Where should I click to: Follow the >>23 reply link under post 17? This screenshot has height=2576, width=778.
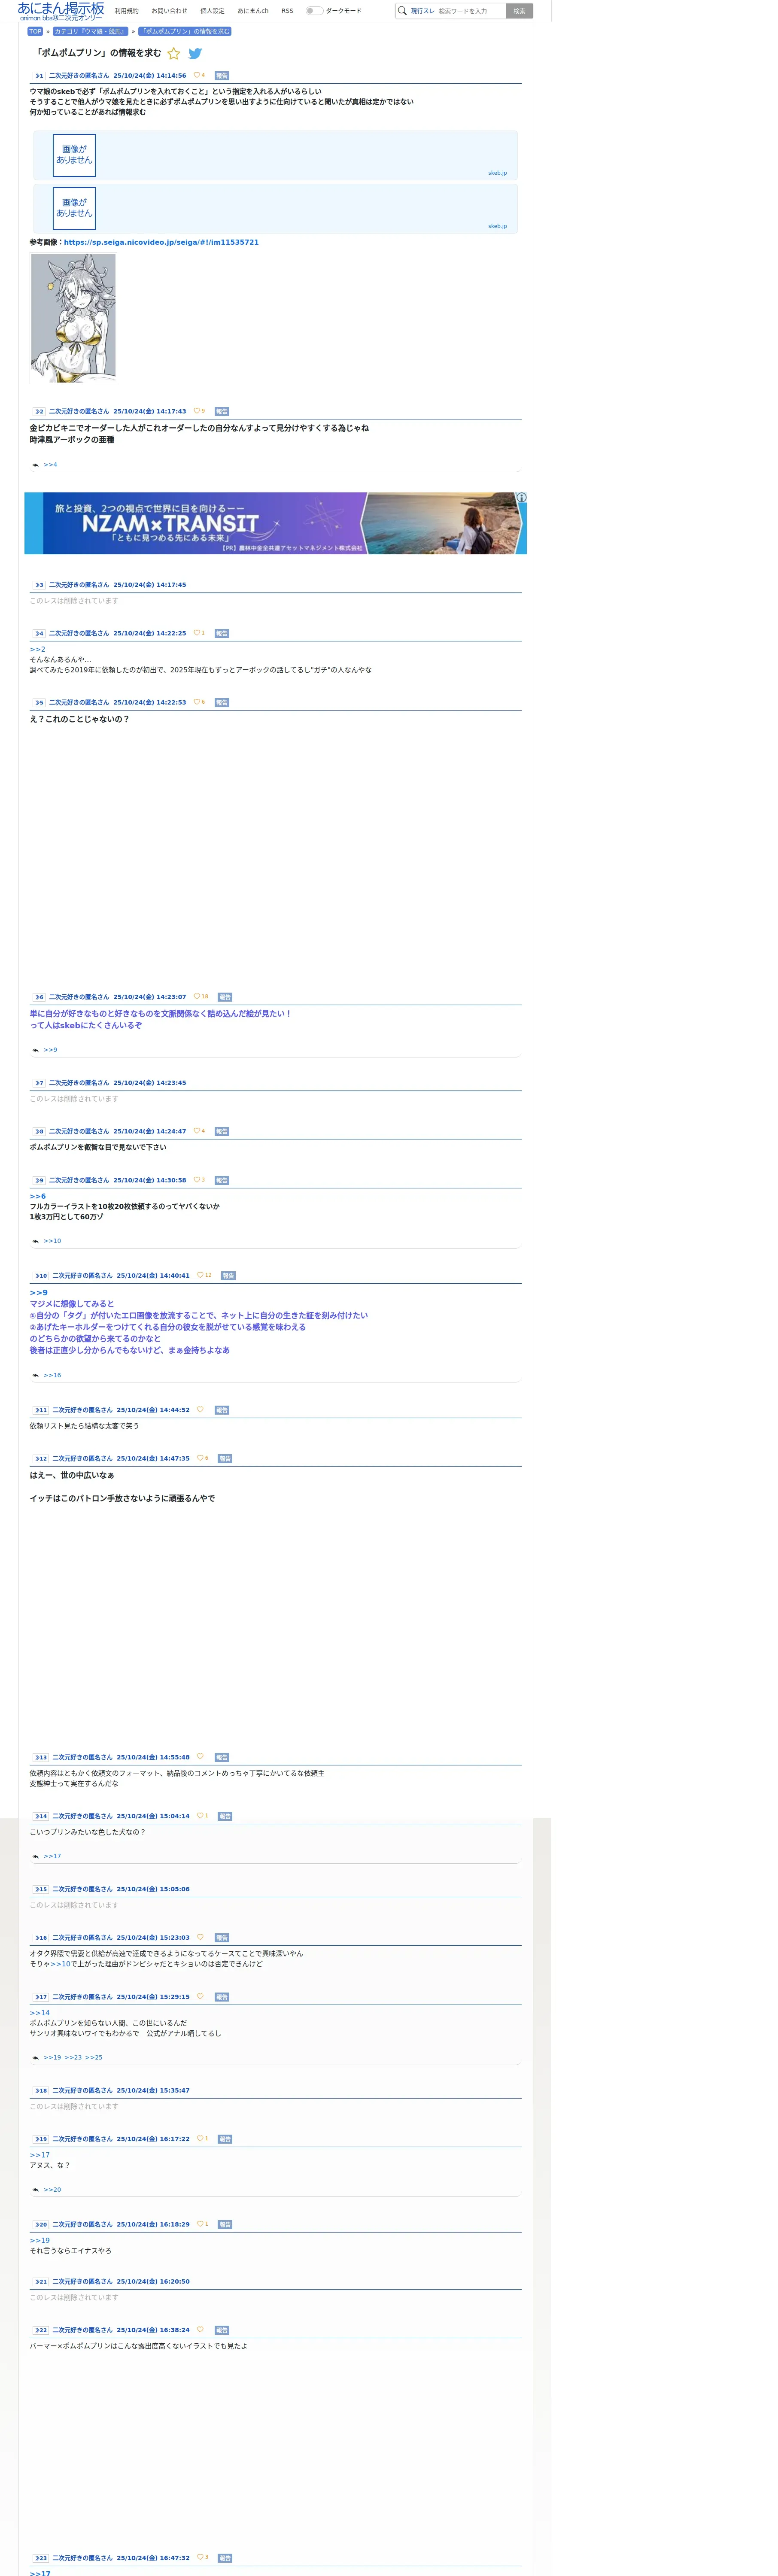click(x=73, y=2058)
